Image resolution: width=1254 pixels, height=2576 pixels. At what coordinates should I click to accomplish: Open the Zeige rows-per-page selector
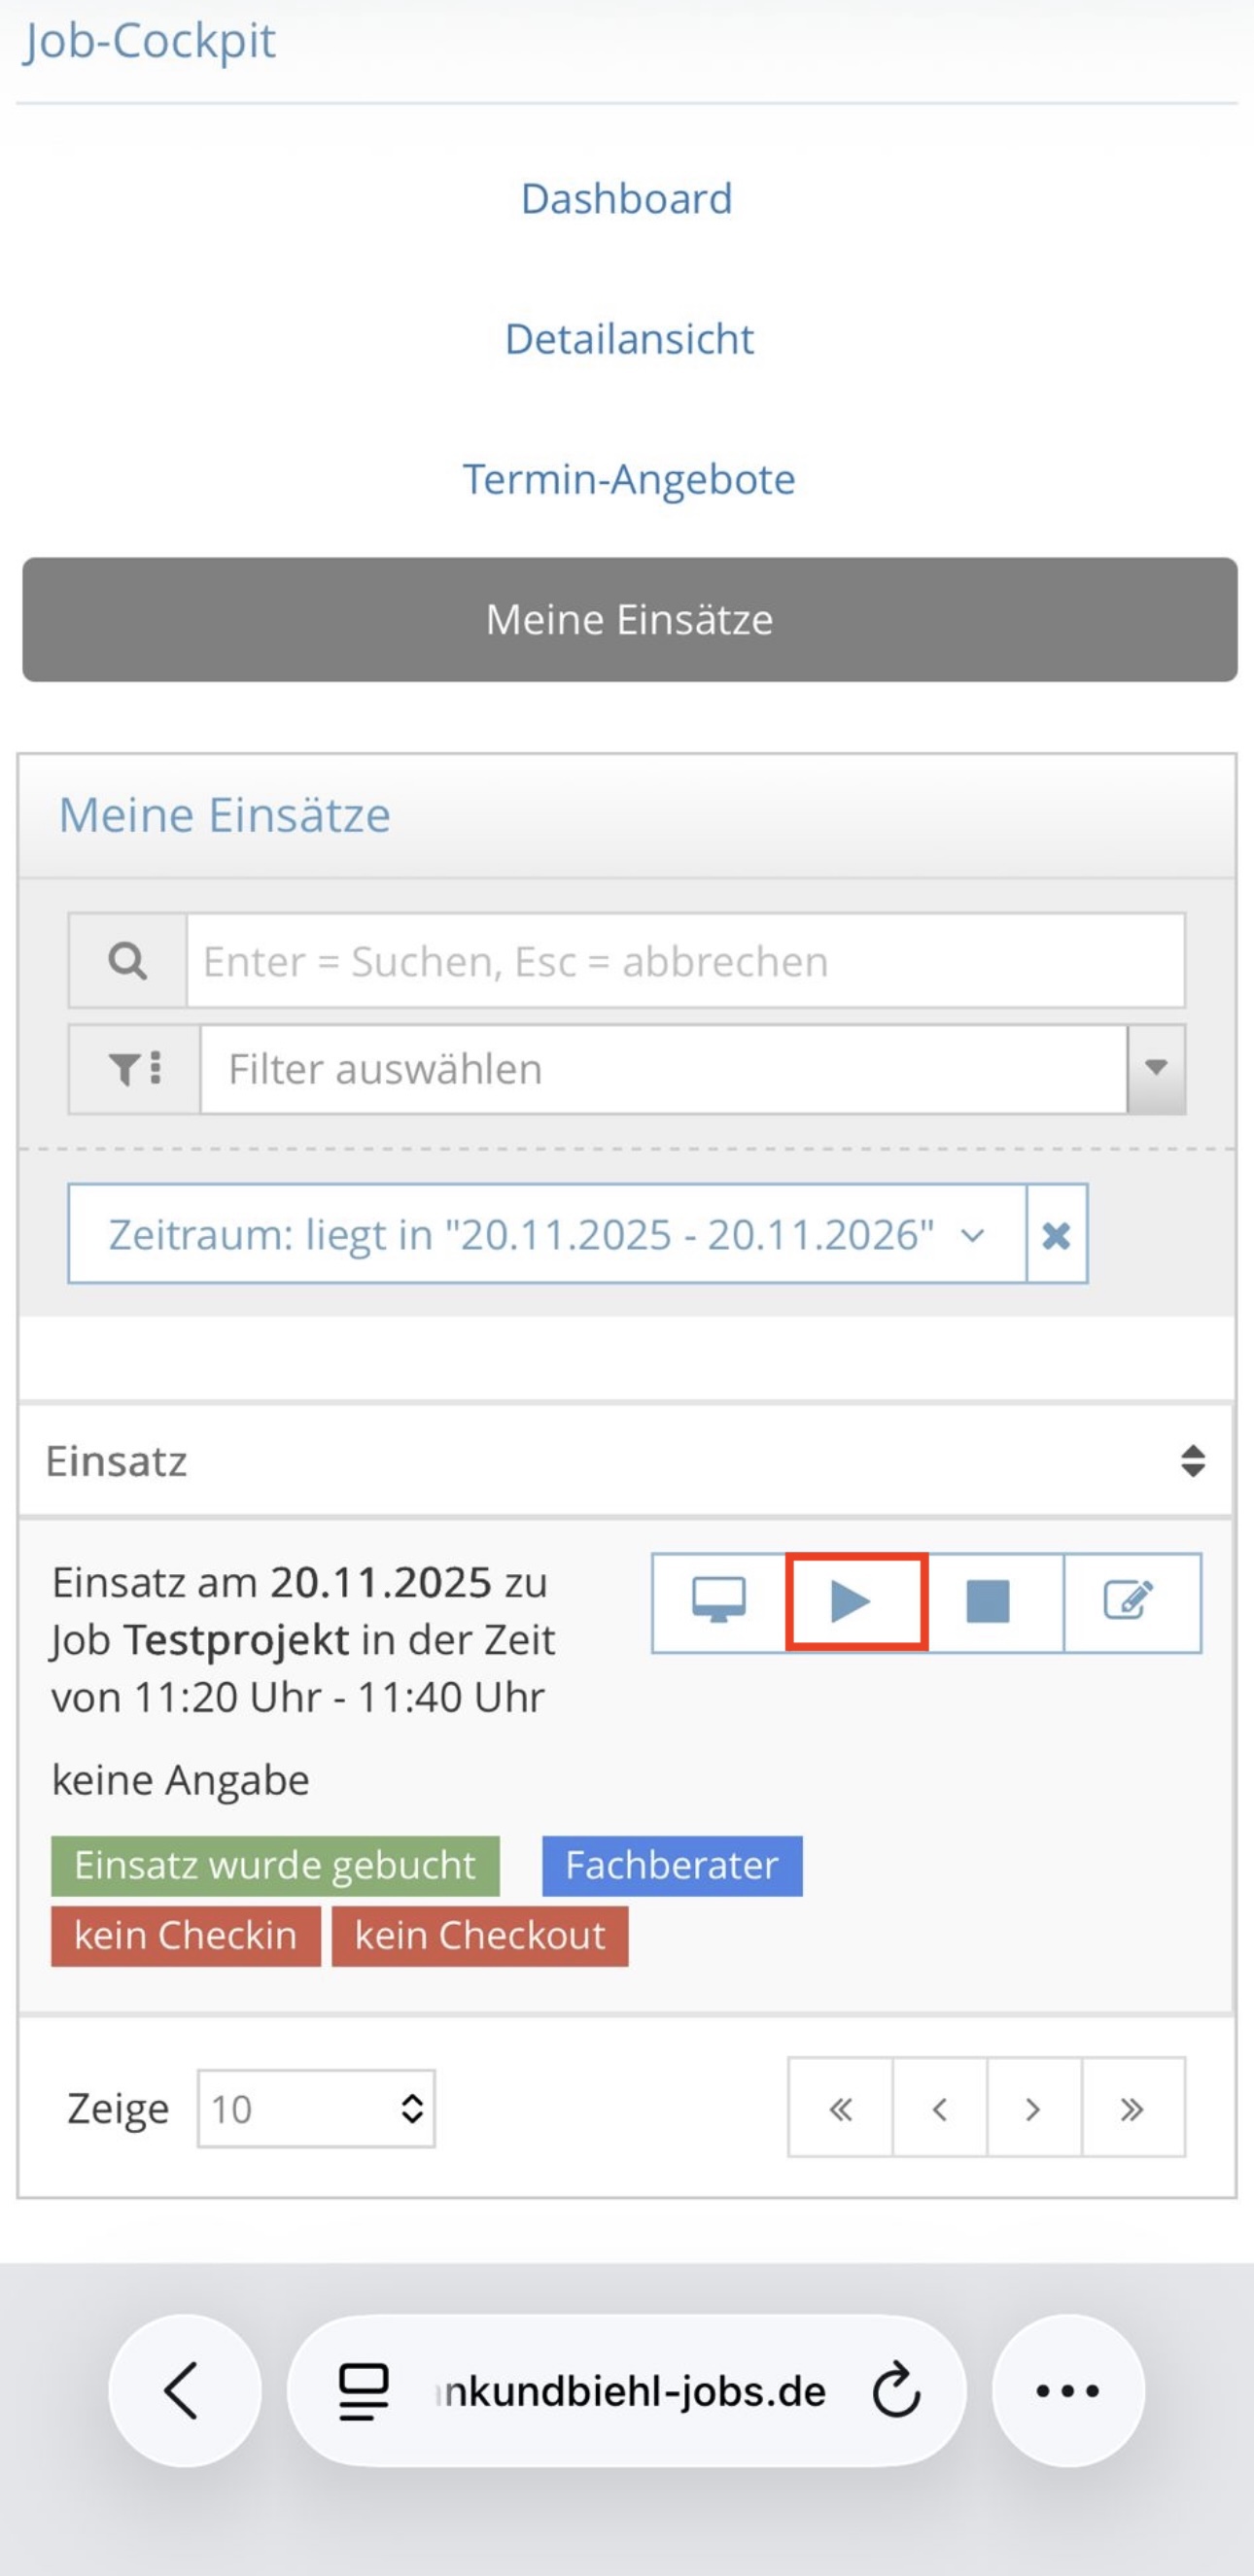316,2109
